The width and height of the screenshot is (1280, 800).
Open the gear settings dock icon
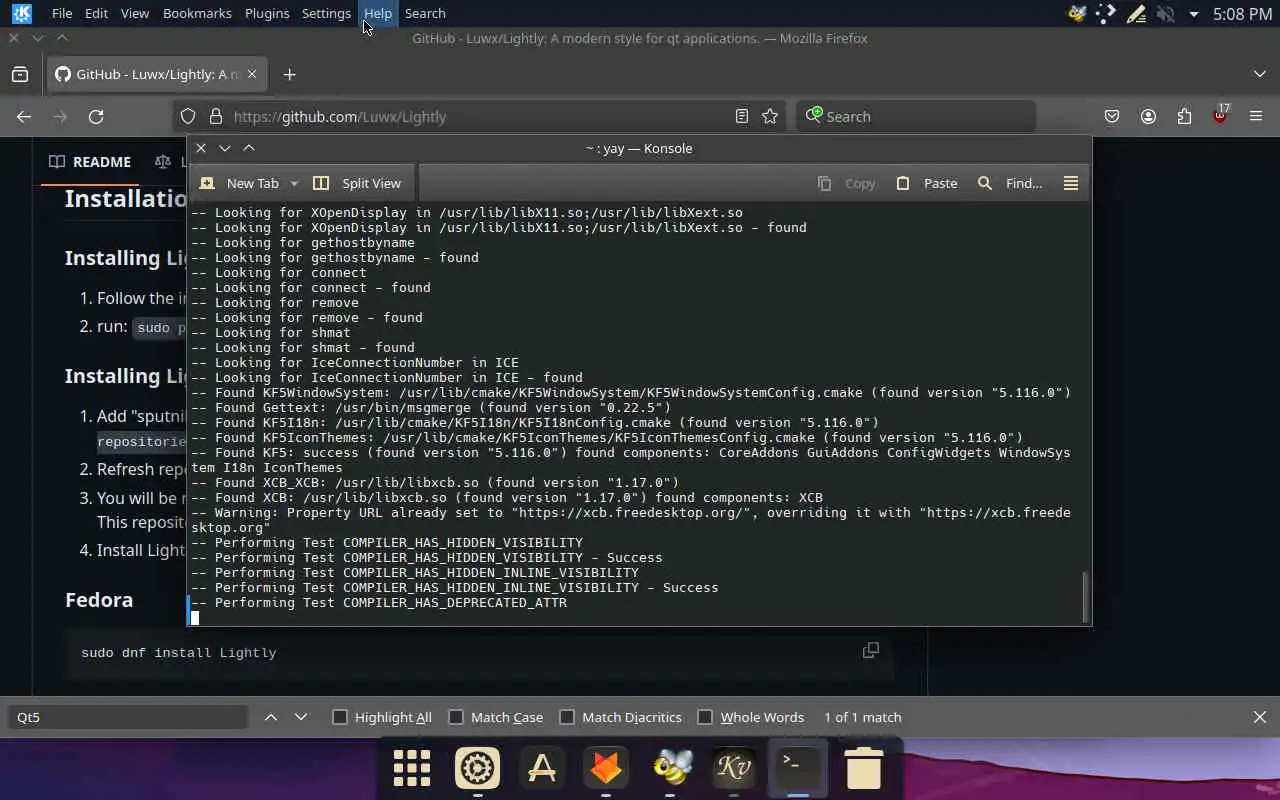477,768
